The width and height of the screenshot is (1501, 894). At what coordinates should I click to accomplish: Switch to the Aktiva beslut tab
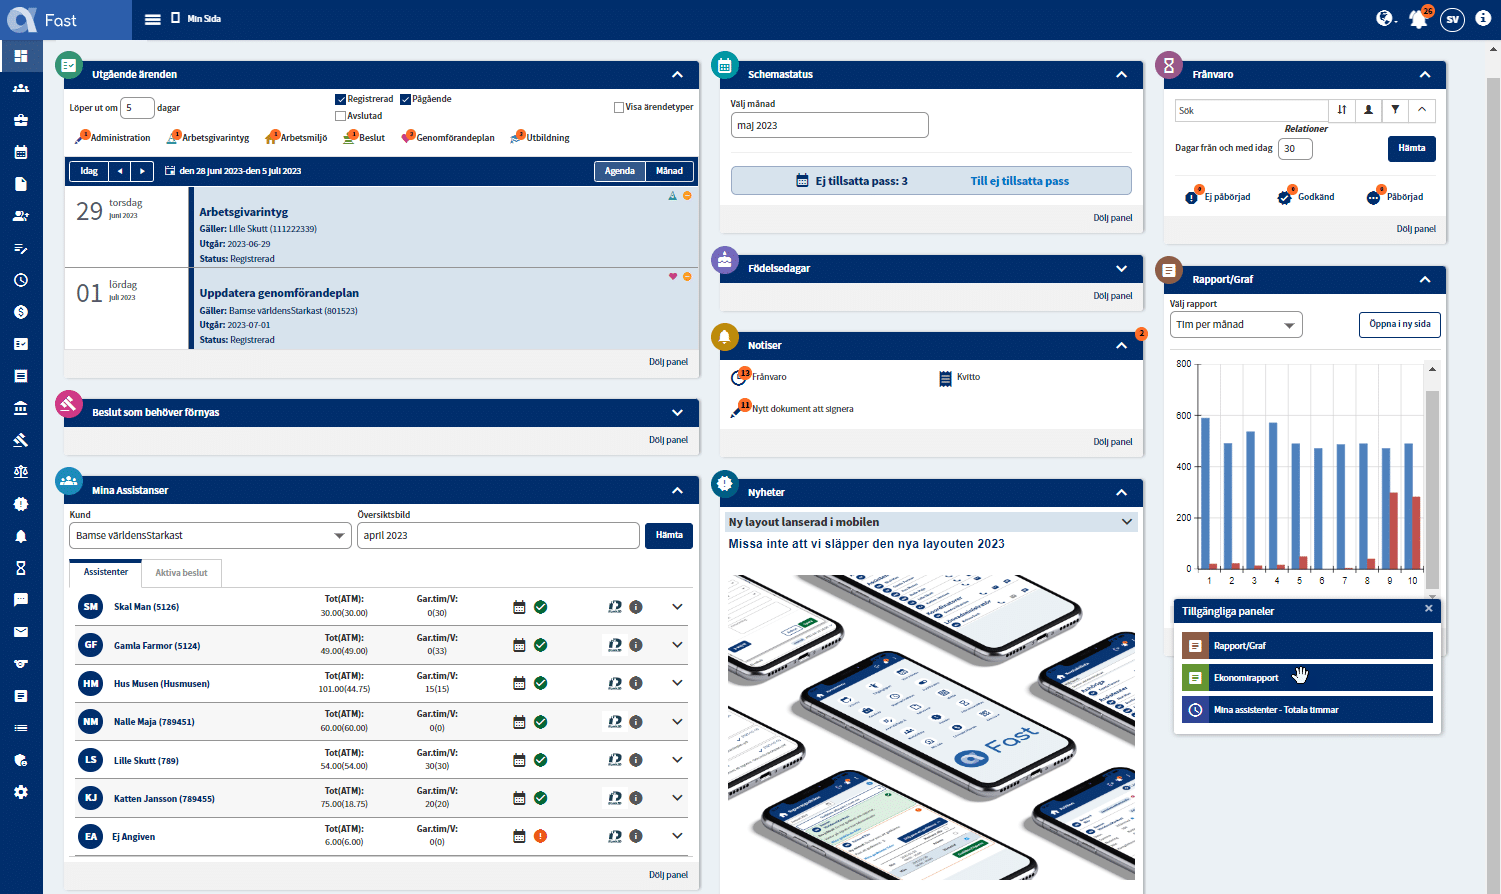click(x=181, y=573)
